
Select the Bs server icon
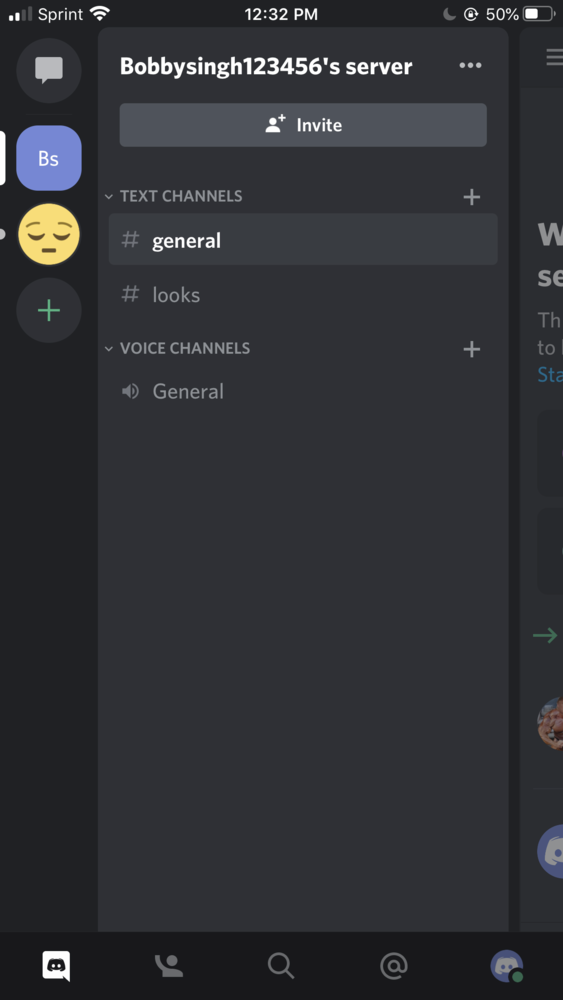pos(49,158)
